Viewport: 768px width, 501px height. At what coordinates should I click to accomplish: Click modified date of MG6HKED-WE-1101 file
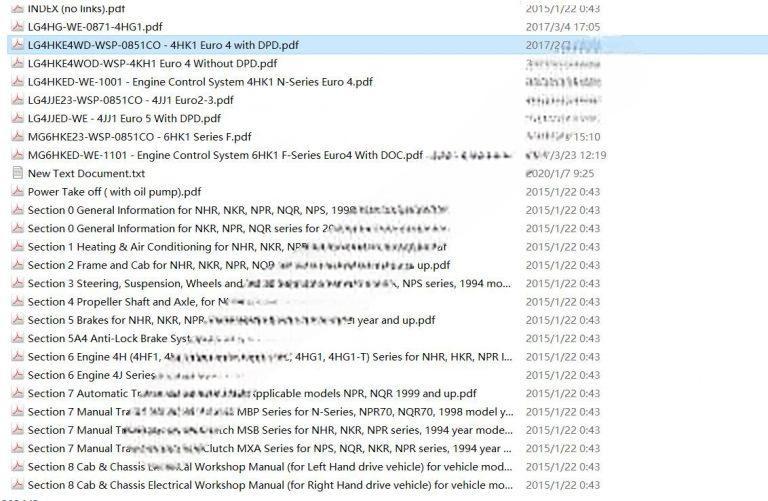click(x=566, y=155)
